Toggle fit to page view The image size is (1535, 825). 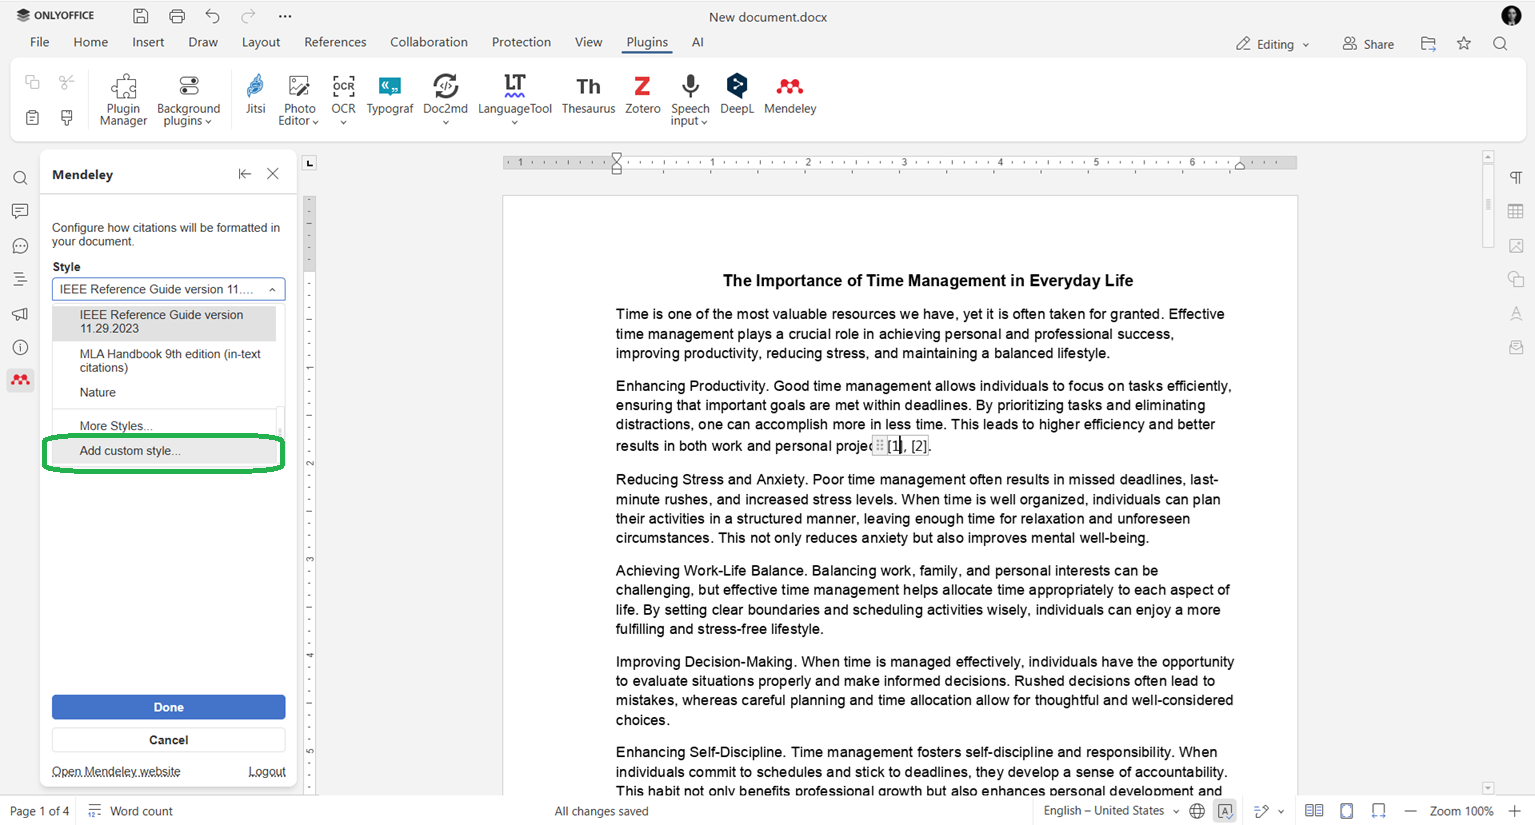pyautogui.click(x=1347, y=811)
